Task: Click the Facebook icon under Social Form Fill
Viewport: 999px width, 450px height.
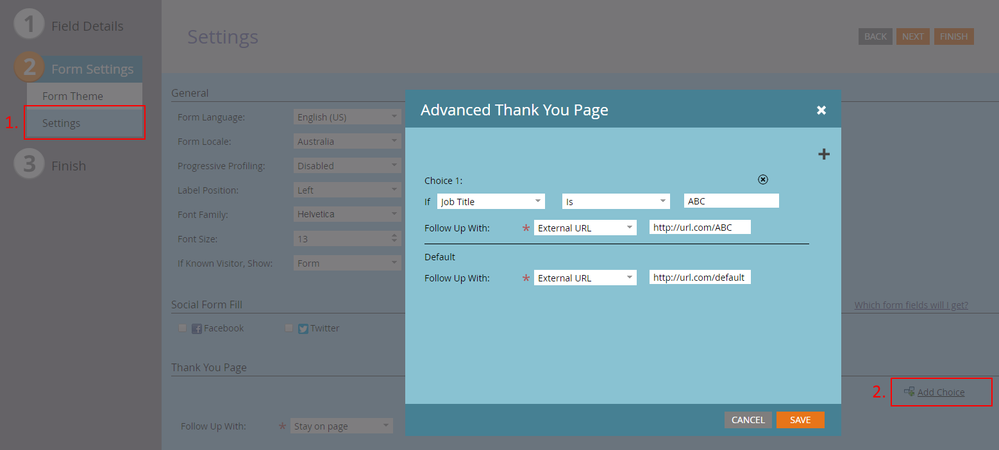Action: pos(197,328)
